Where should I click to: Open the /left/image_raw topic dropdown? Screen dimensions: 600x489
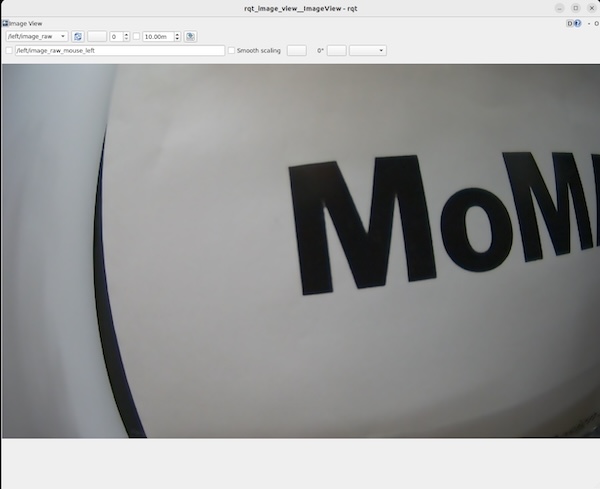pos(37,36)
